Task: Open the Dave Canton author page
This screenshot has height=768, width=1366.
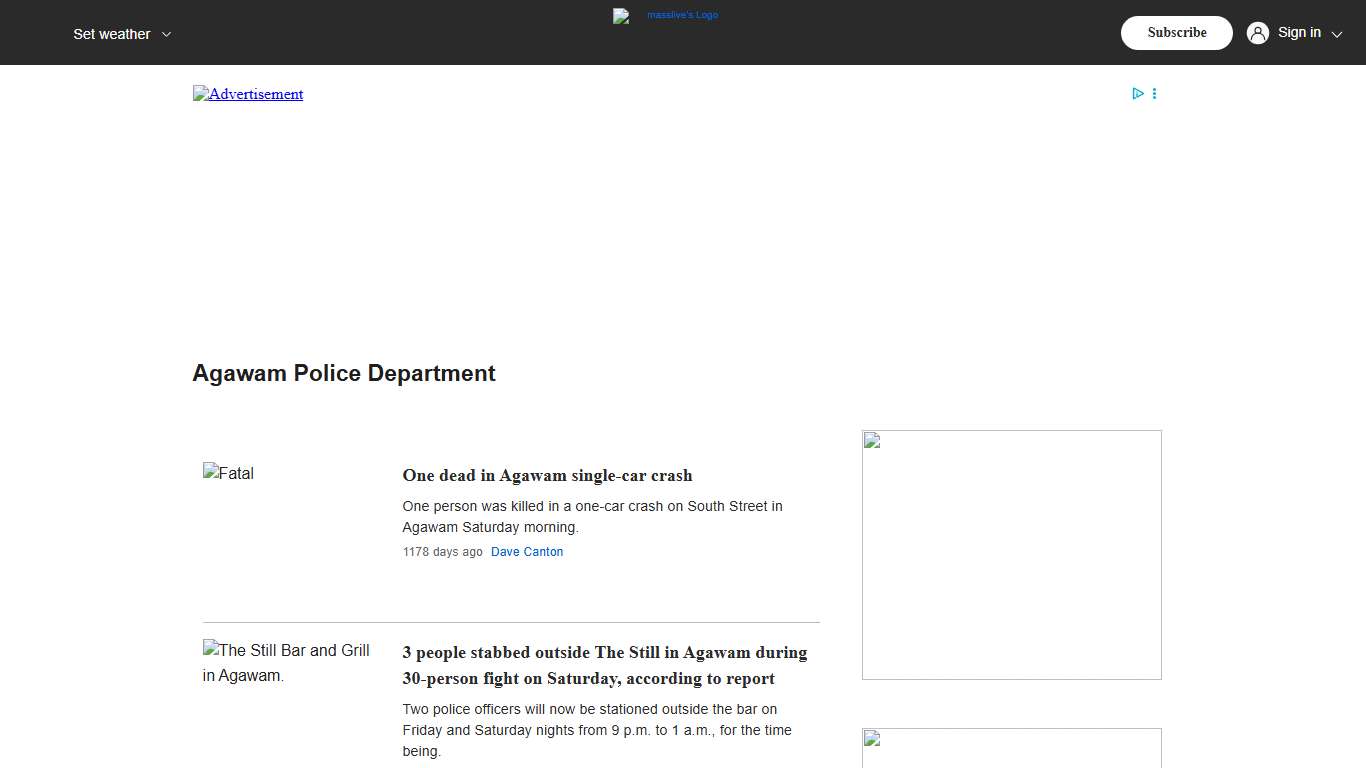Action: (x=527, y=551)
